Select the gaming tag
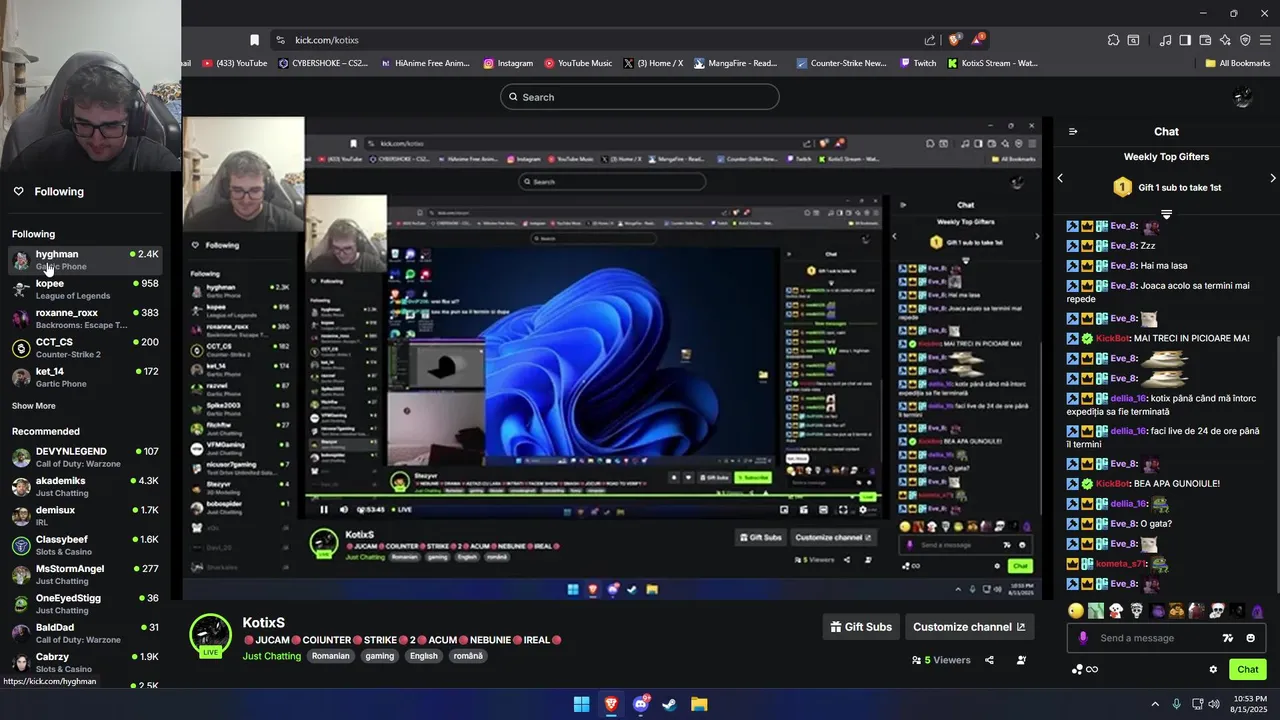The width and height of the screenshot is (1280, 720). click(380, 656)
